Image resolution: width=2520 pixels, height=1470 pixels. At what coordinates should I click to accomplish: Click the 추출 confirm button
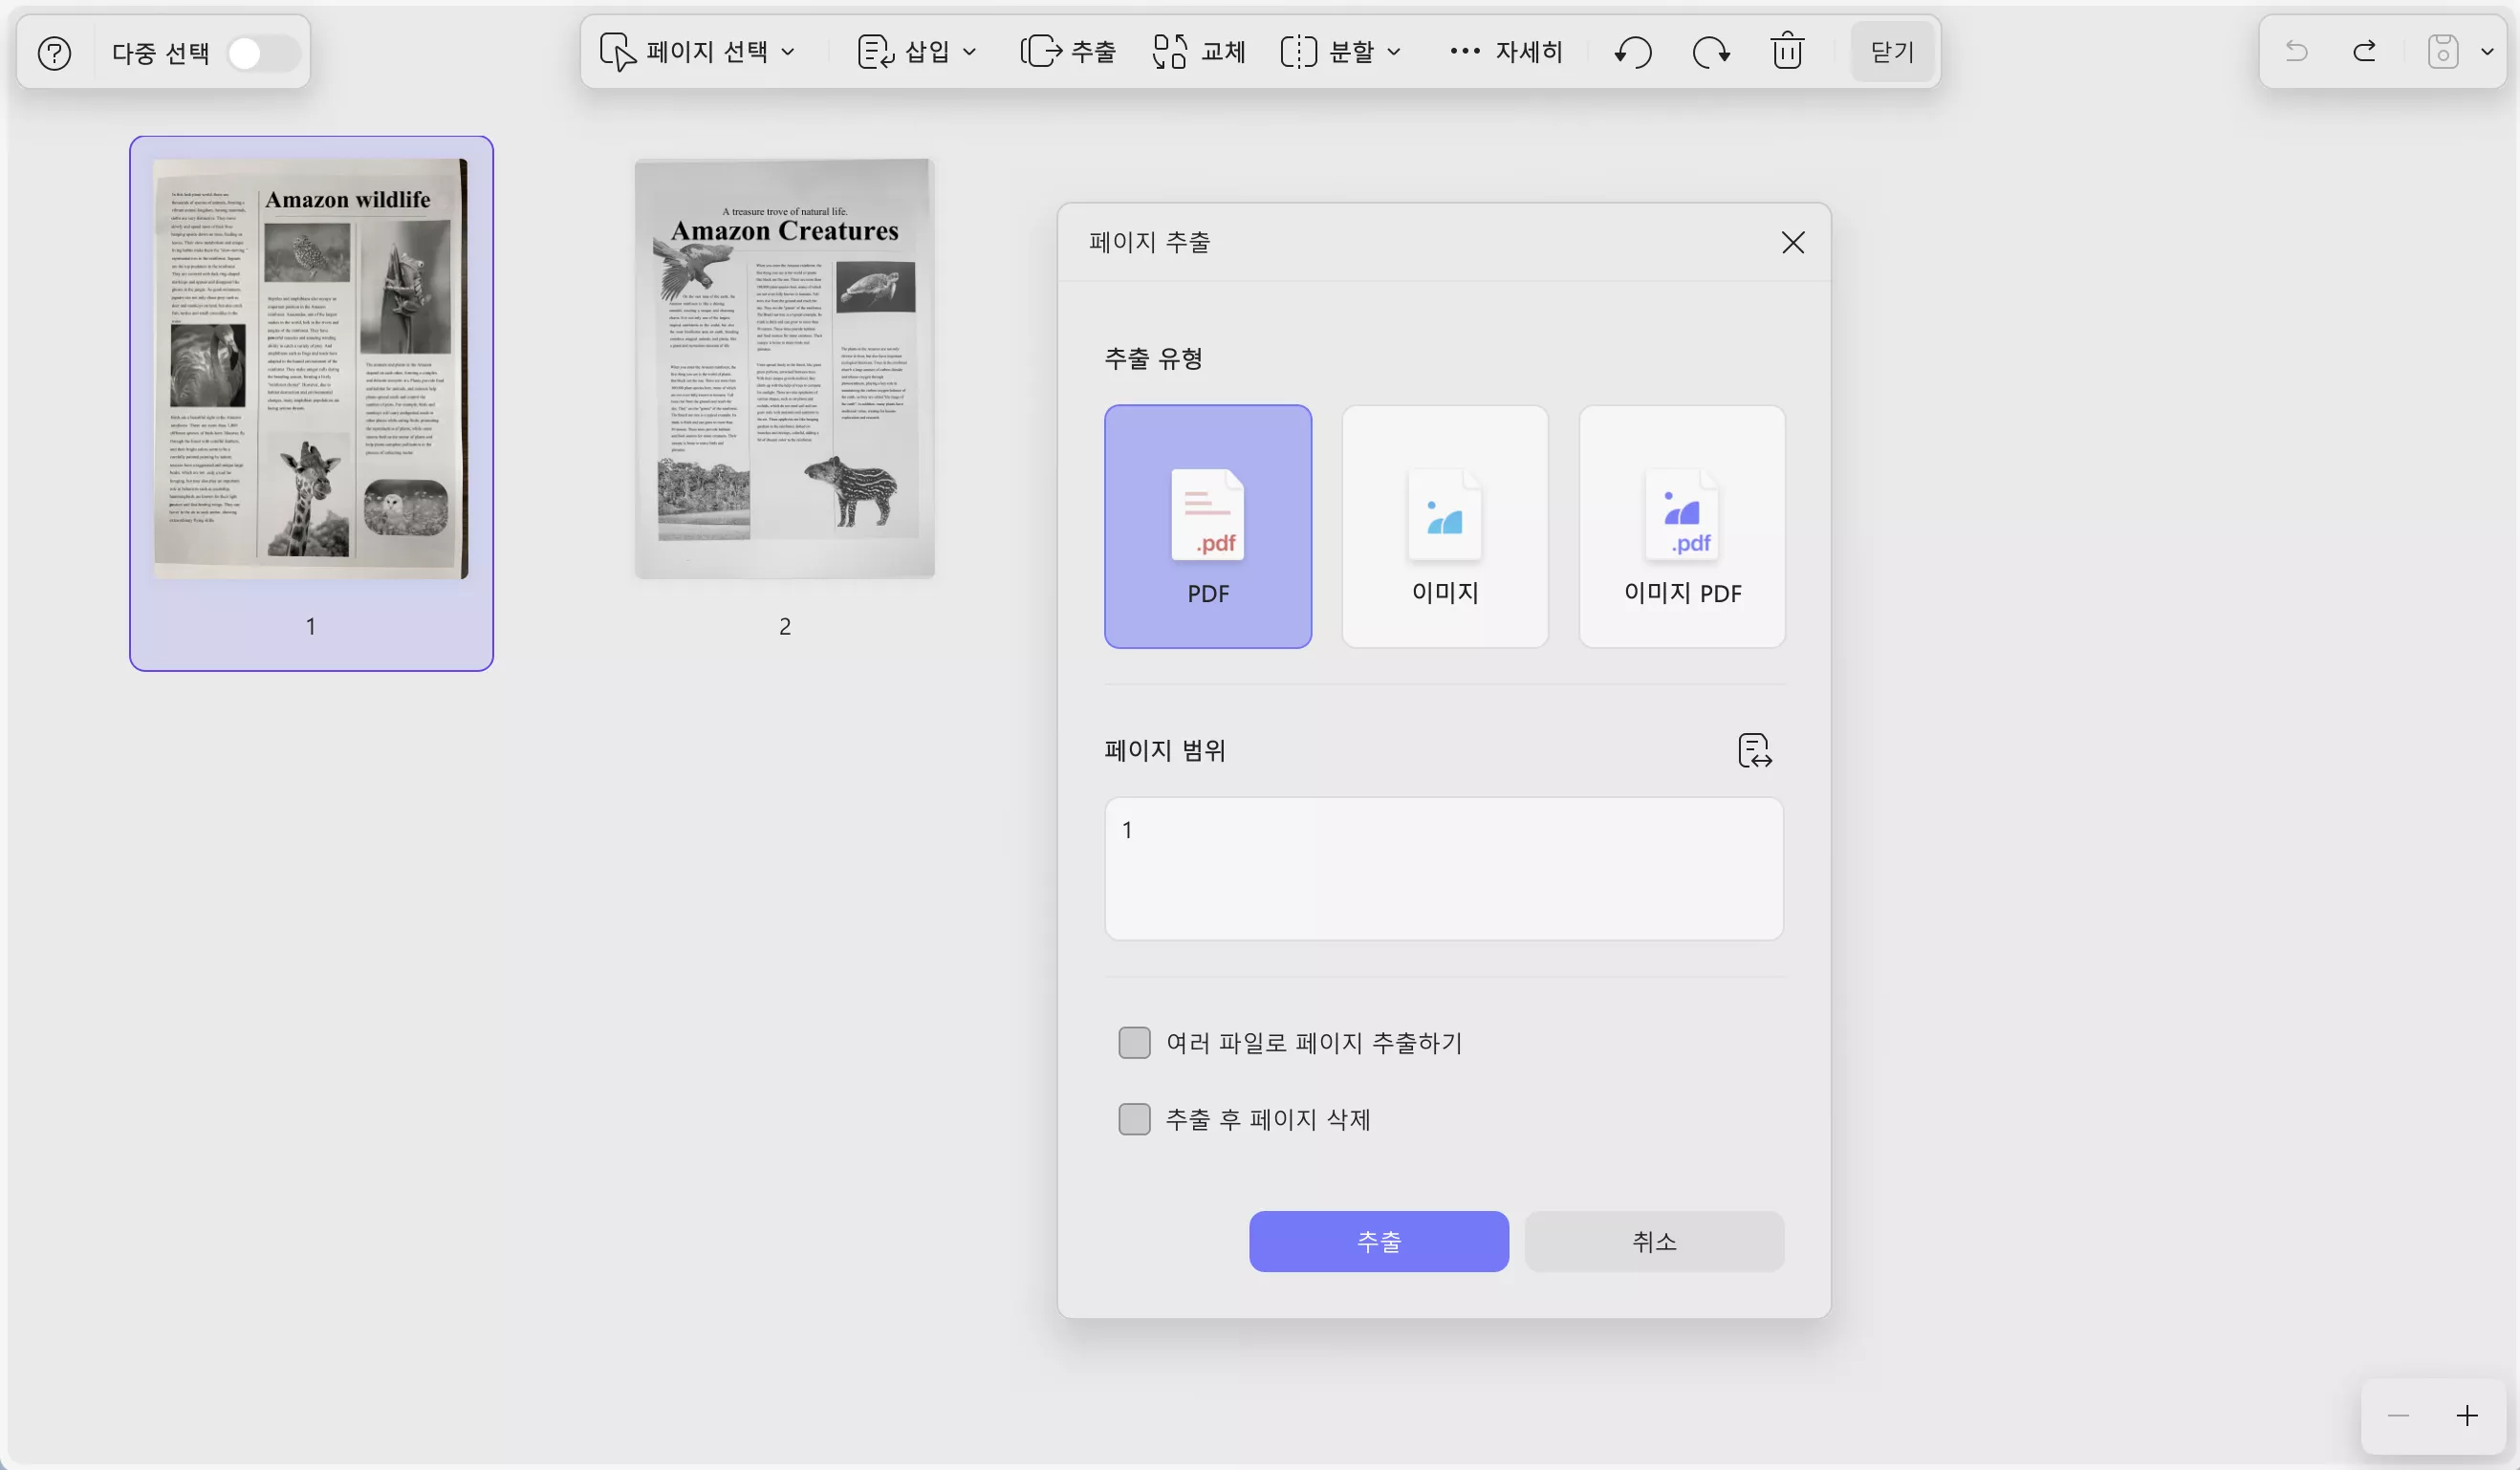pos(1379,1241)
